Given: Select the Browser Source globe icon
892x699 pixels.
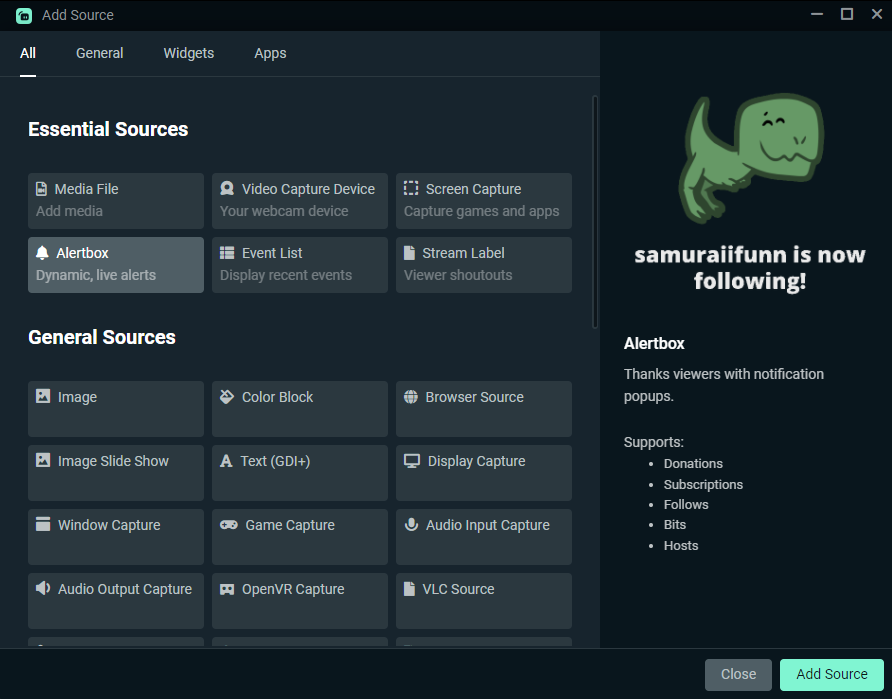Looking at the screenshot, I should [411, 397].
